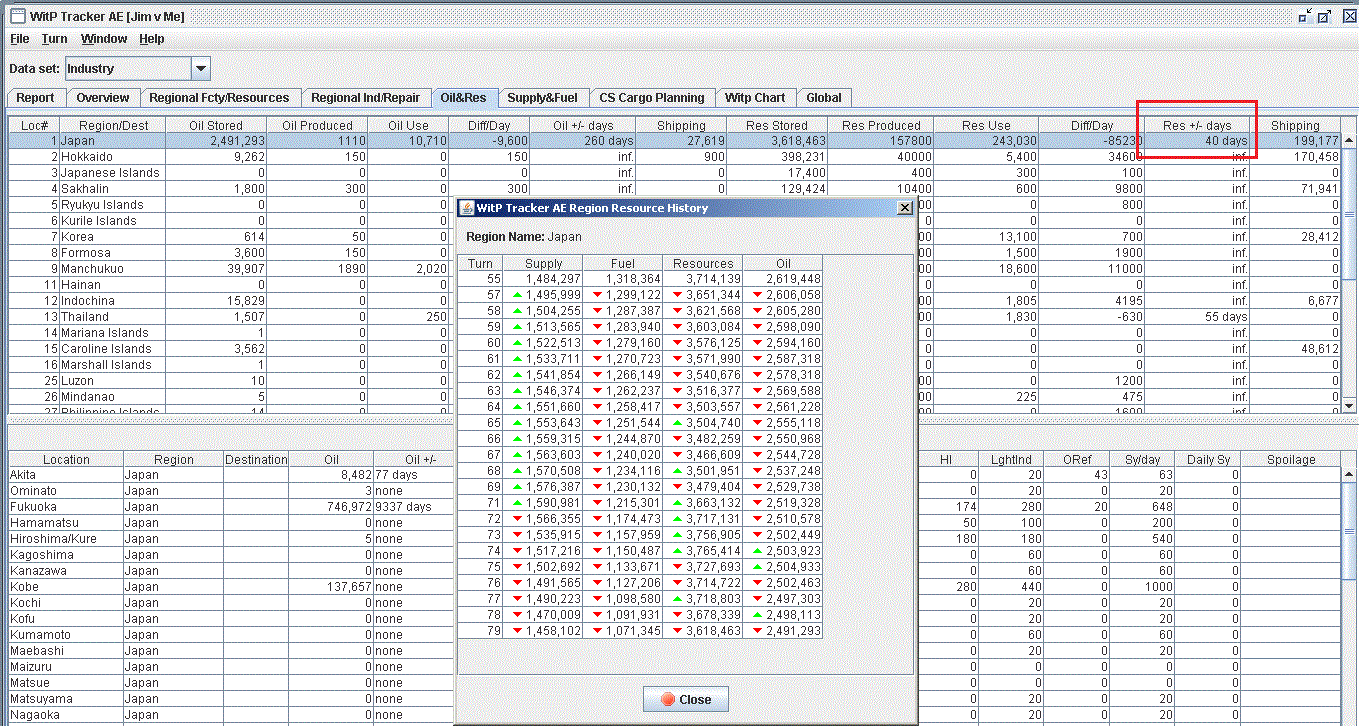Click the Resources header in the history dialog
This screenshot has width=1359, height=726.
[x=703, y=263]
